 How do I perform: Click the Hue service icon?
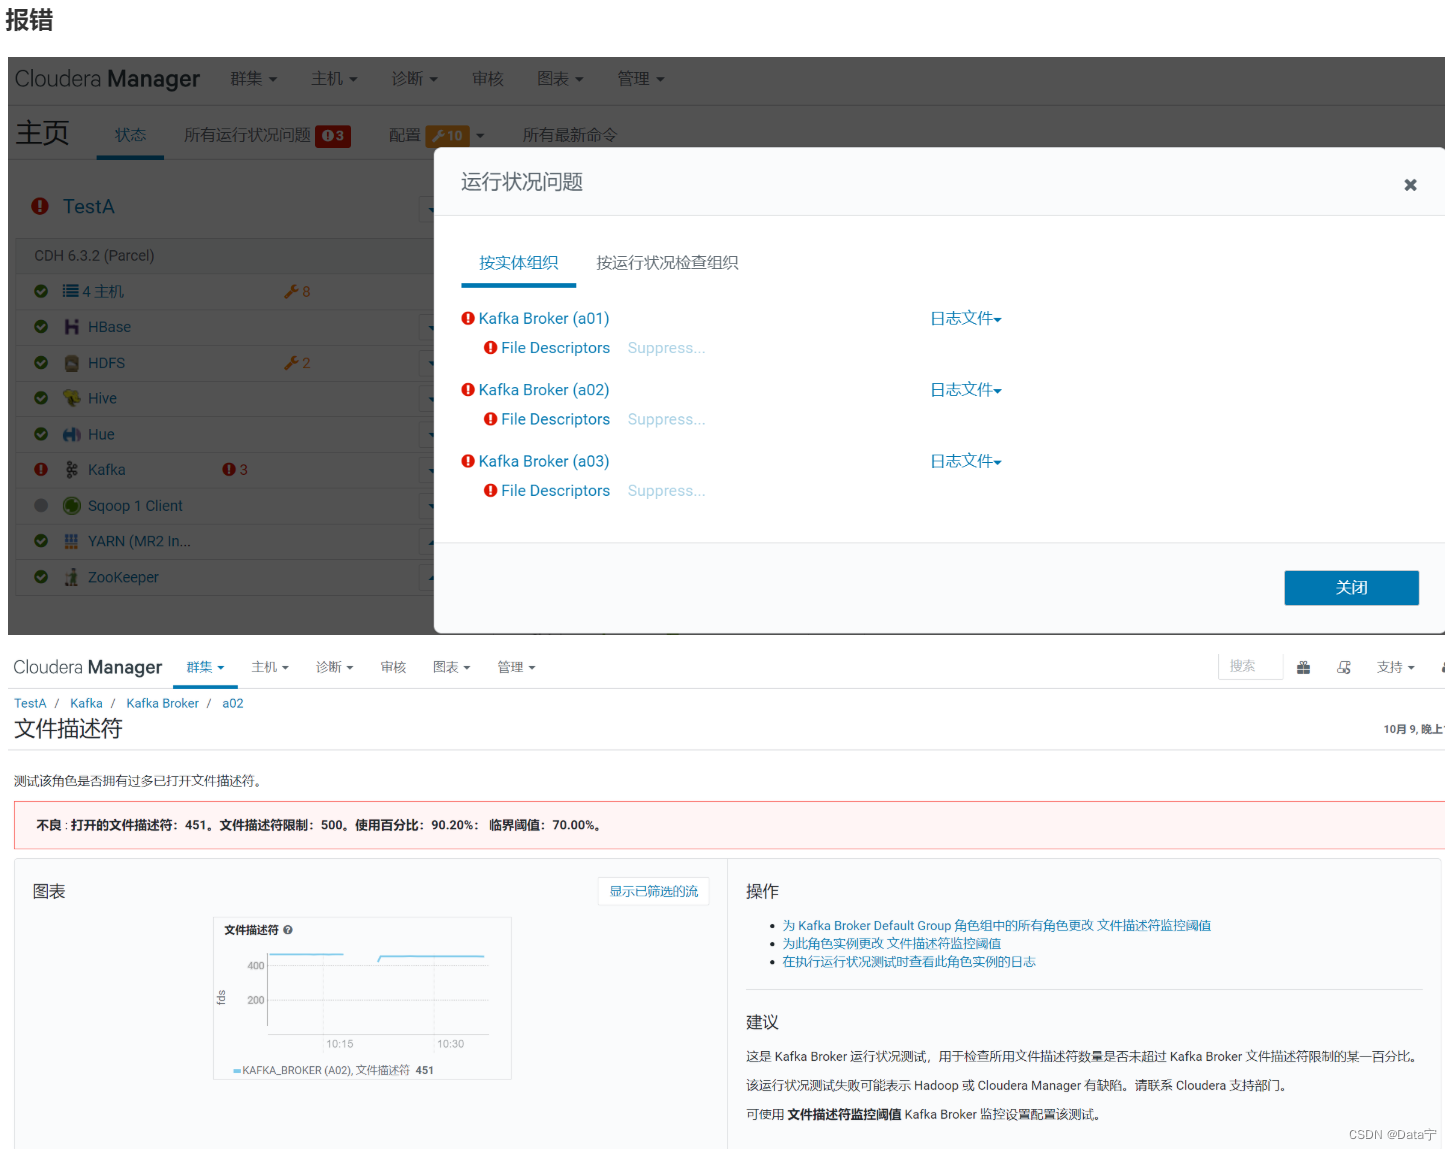(71, 434)
